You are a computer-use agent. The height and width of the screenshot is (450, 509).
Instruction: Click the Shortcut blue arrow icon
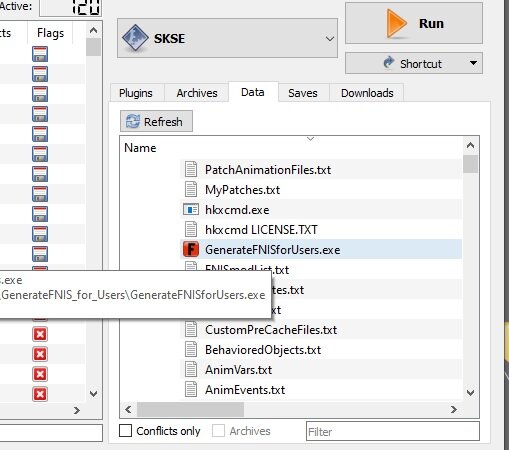tap(388, 62)
